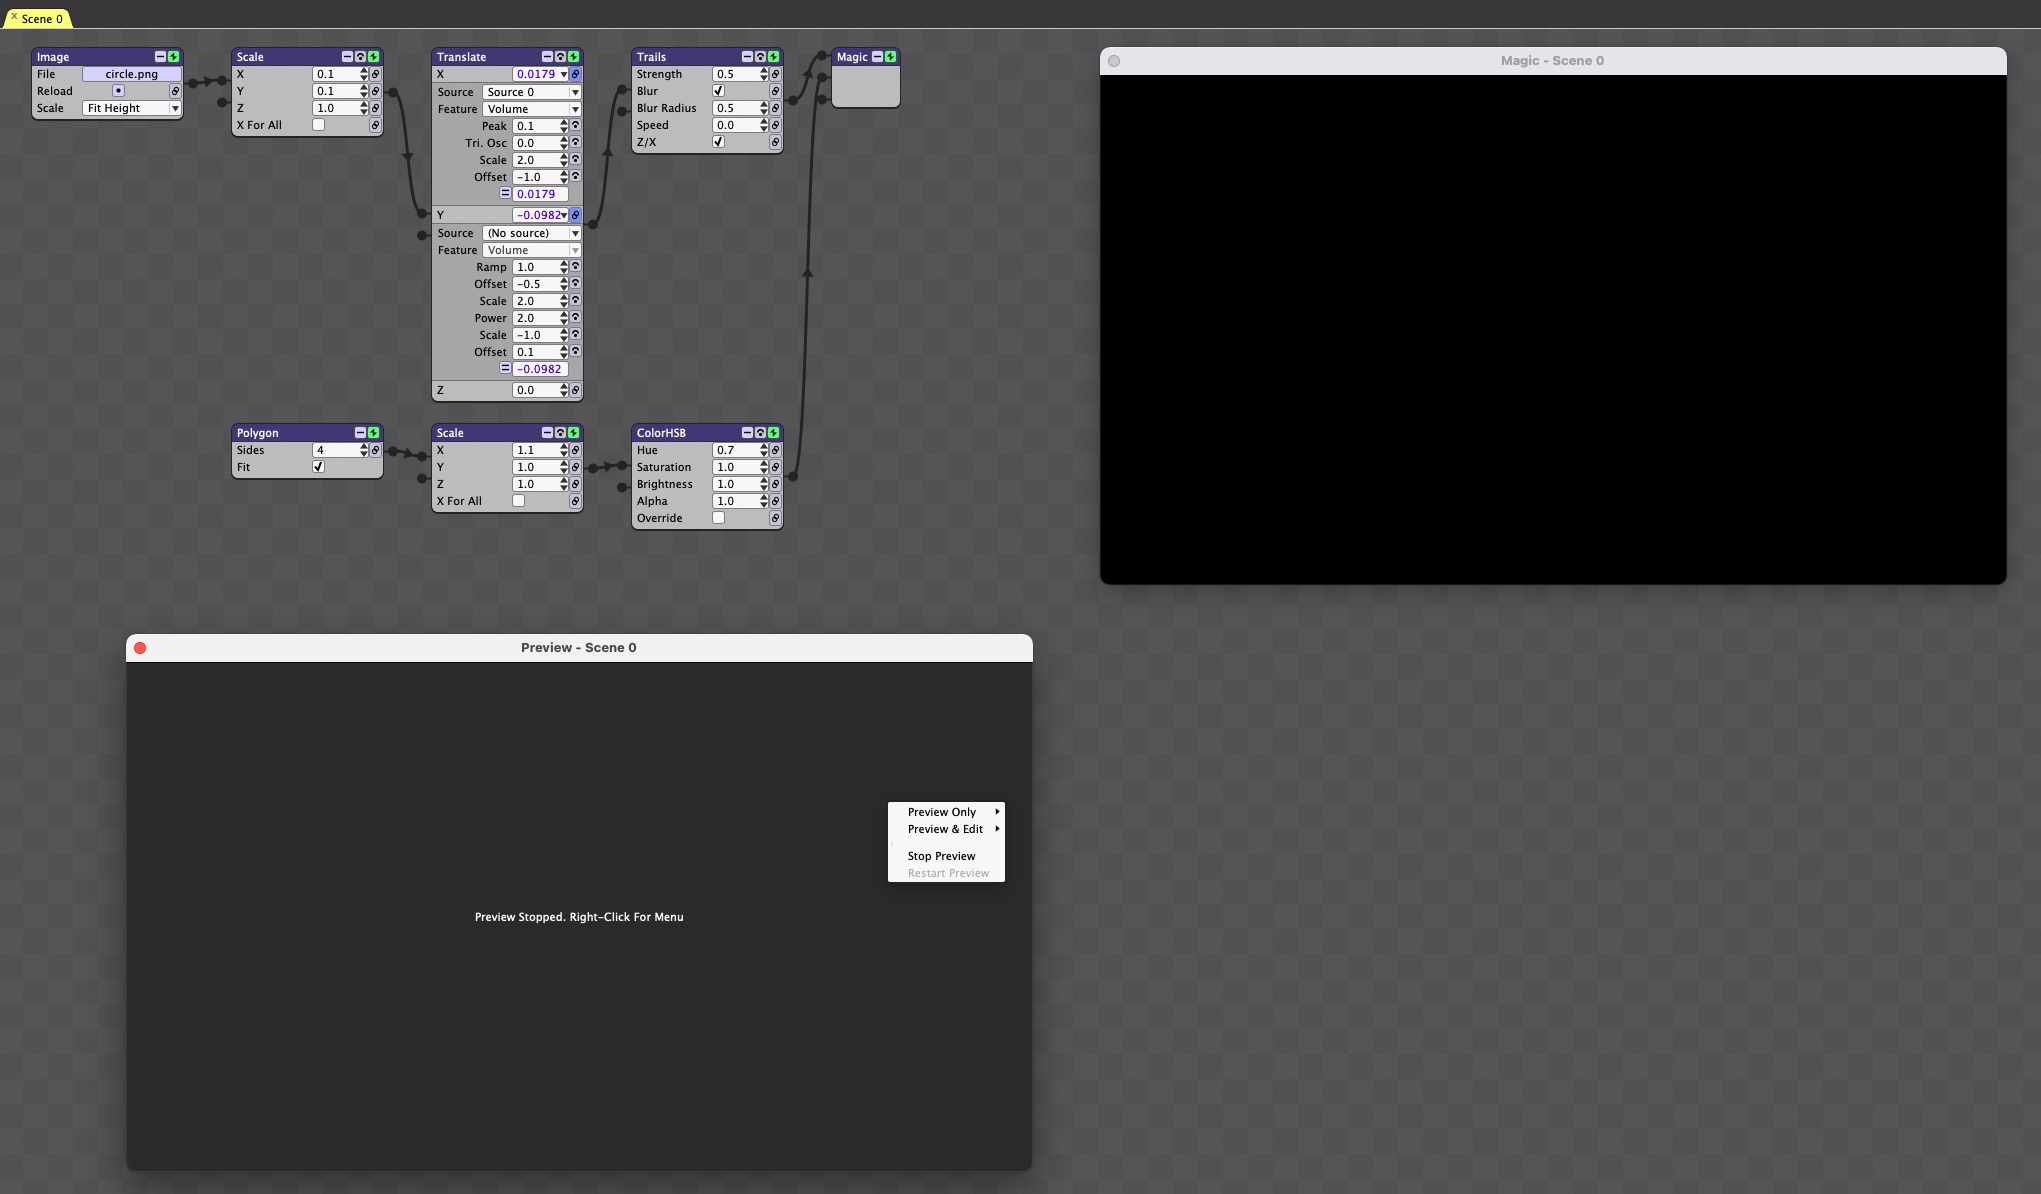Click link icon beside ColorHSB Hue value

coord(775,450)
